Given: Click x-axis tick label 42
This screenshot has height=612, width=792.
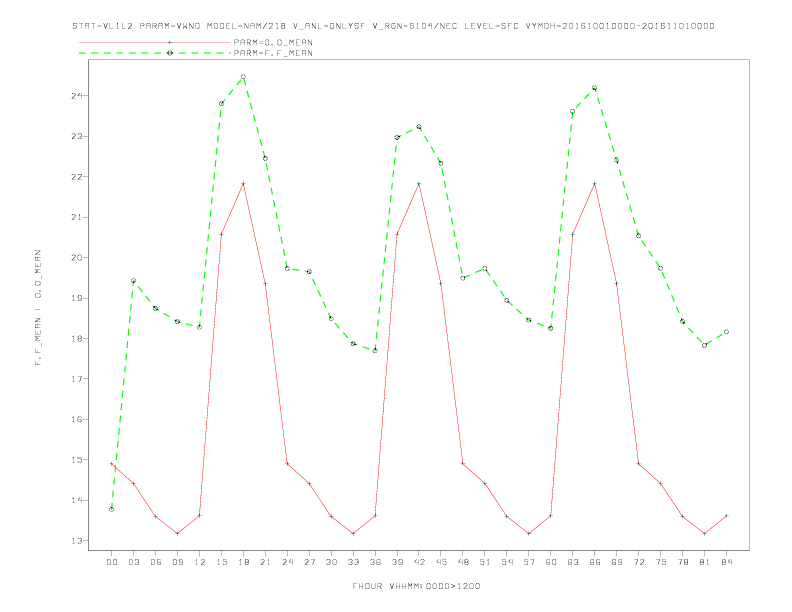Looking at the screenshot, I should 419,562.
